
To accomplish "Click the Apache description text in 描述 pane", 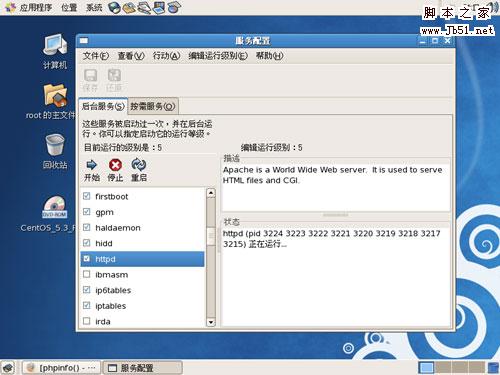I will click(x=332, y=175).
